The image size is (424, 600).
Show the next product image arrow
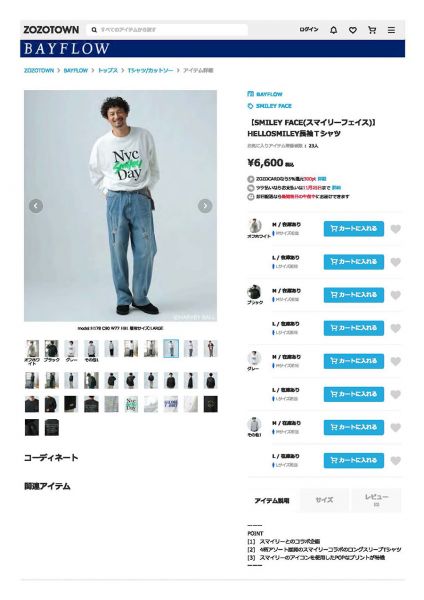click(x=205, y=206)
